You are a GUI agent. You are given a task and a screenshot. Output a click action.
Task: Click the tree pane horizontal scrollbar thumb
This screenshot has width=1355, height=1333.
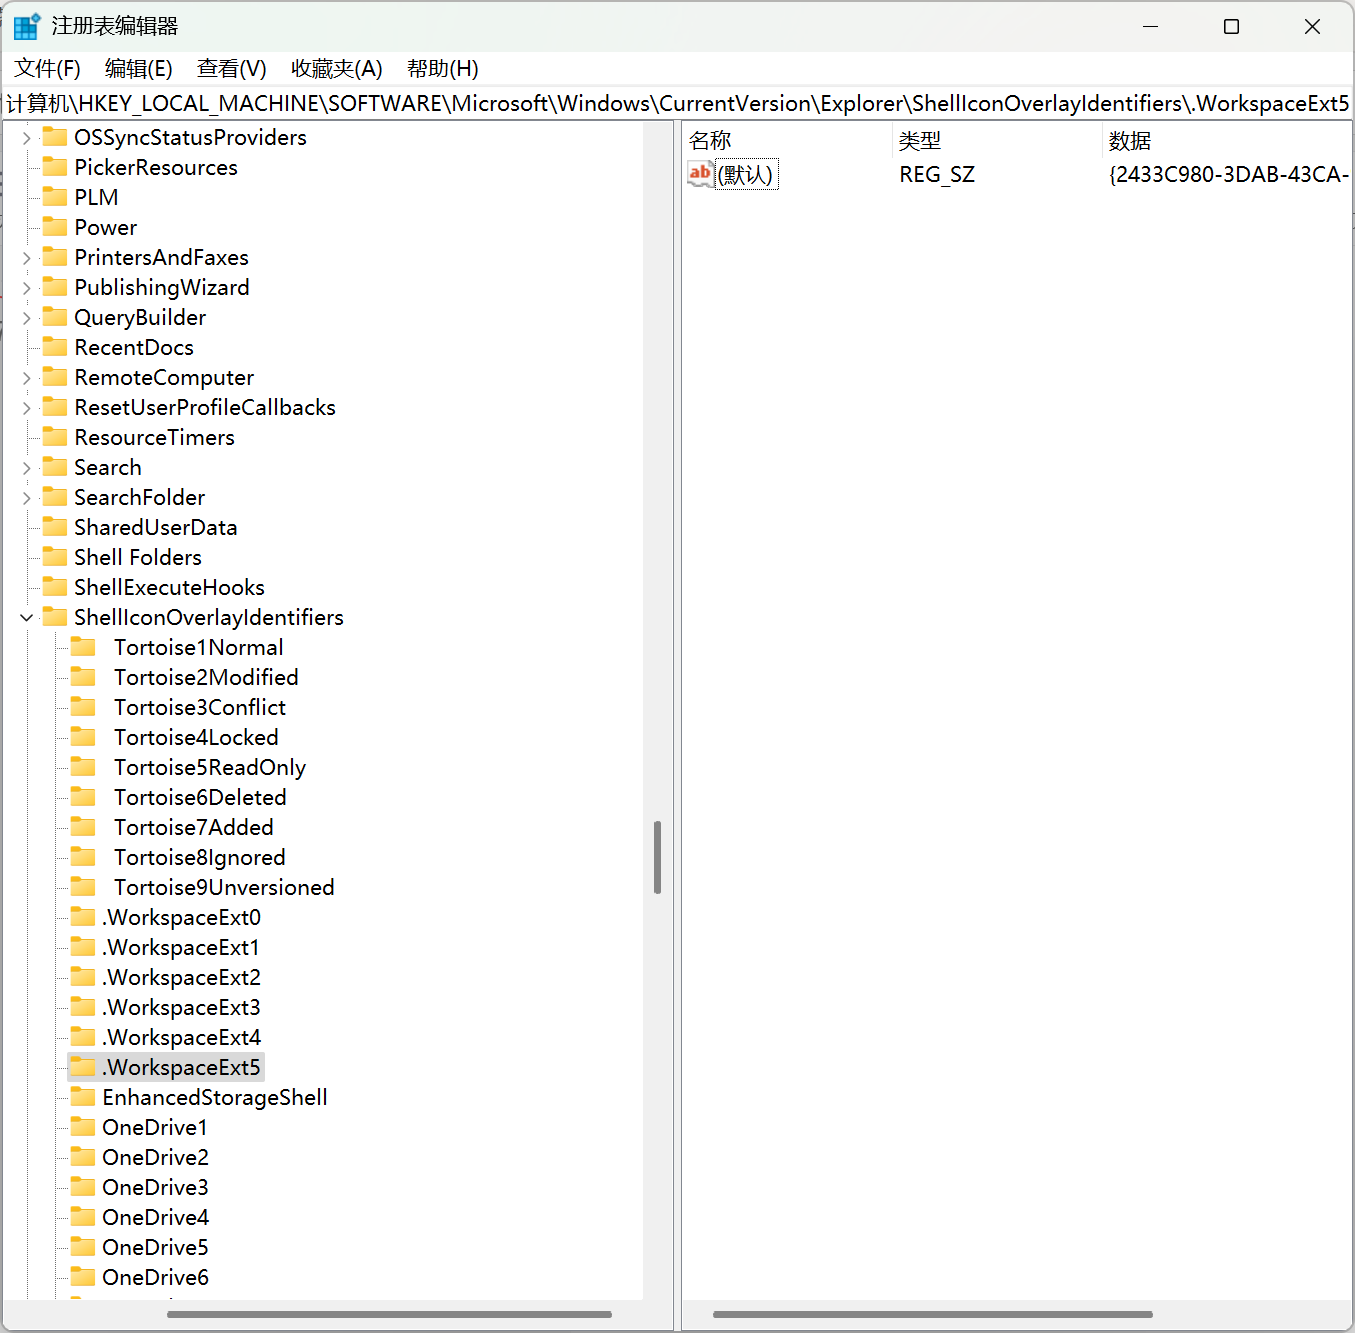pyautogui.click(x=389, y=1314)
